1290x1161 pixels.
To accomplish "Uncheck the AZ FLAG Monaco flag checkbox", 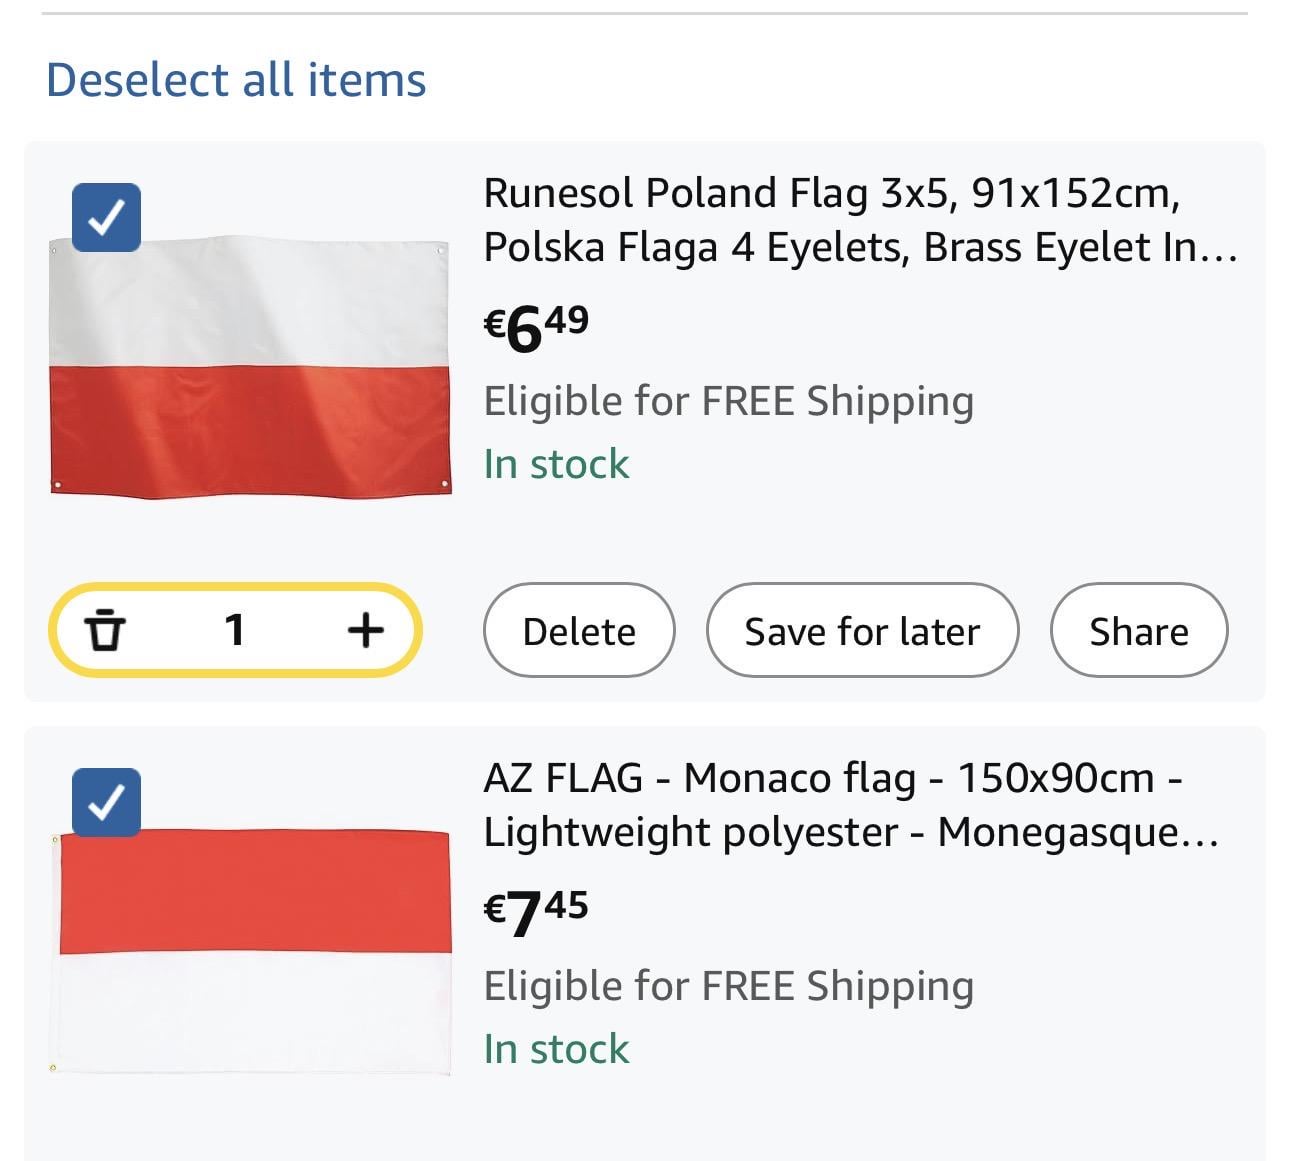I will click(x=106, y=802).
